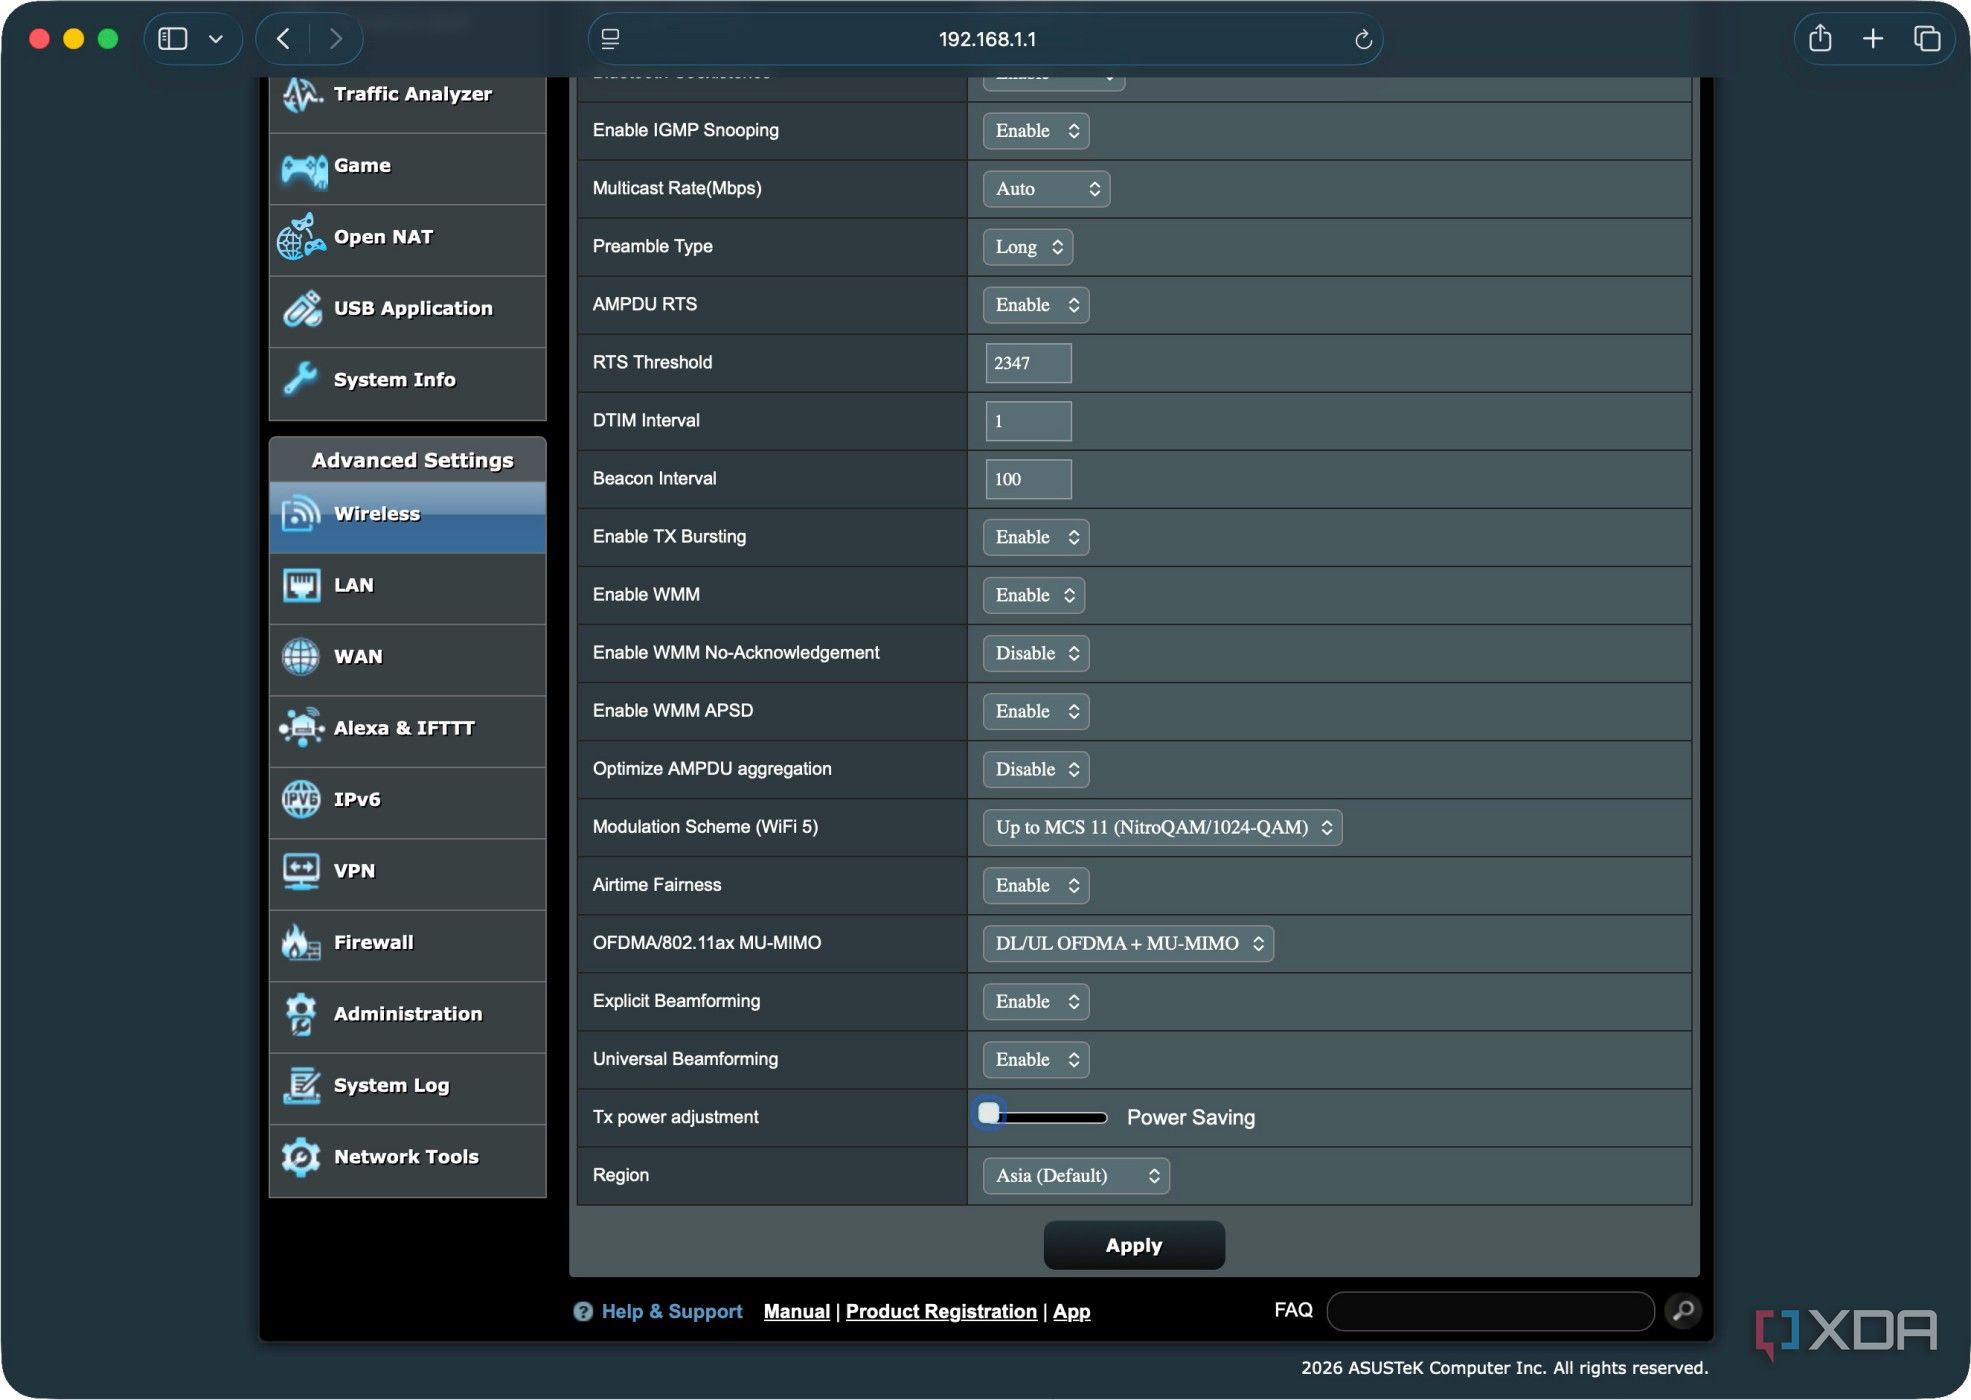This screenshot has width=1971, height=1400.
Task: Click the Administration gear icon
Action: coord(301,1014)
